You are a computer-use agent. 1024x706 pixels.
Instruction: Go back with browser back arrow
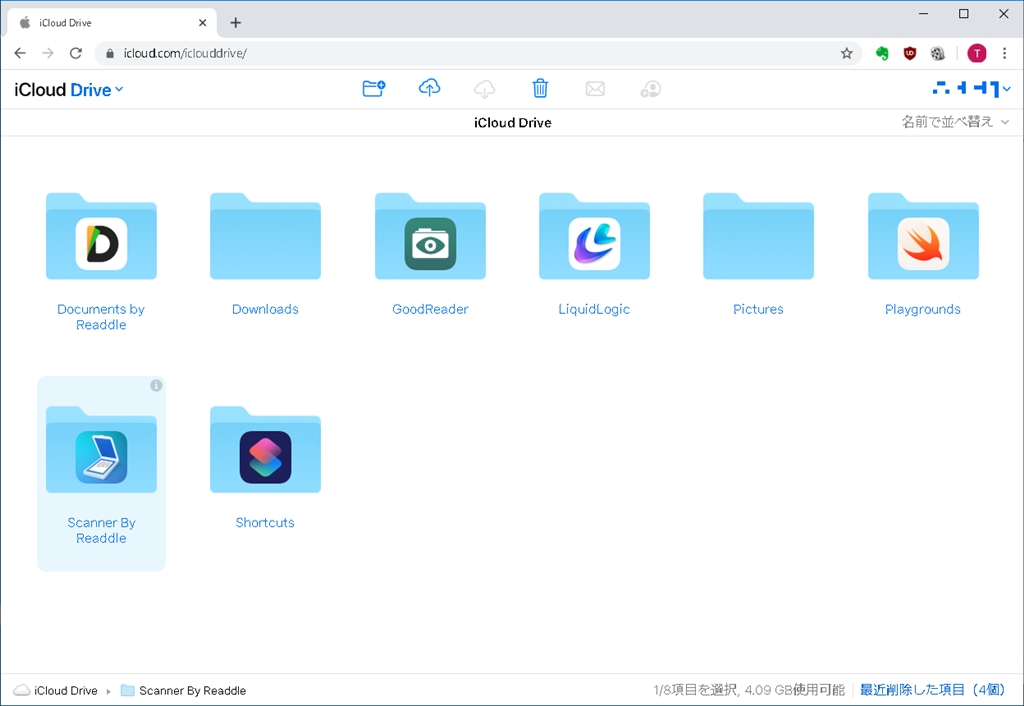click(20, 54)
